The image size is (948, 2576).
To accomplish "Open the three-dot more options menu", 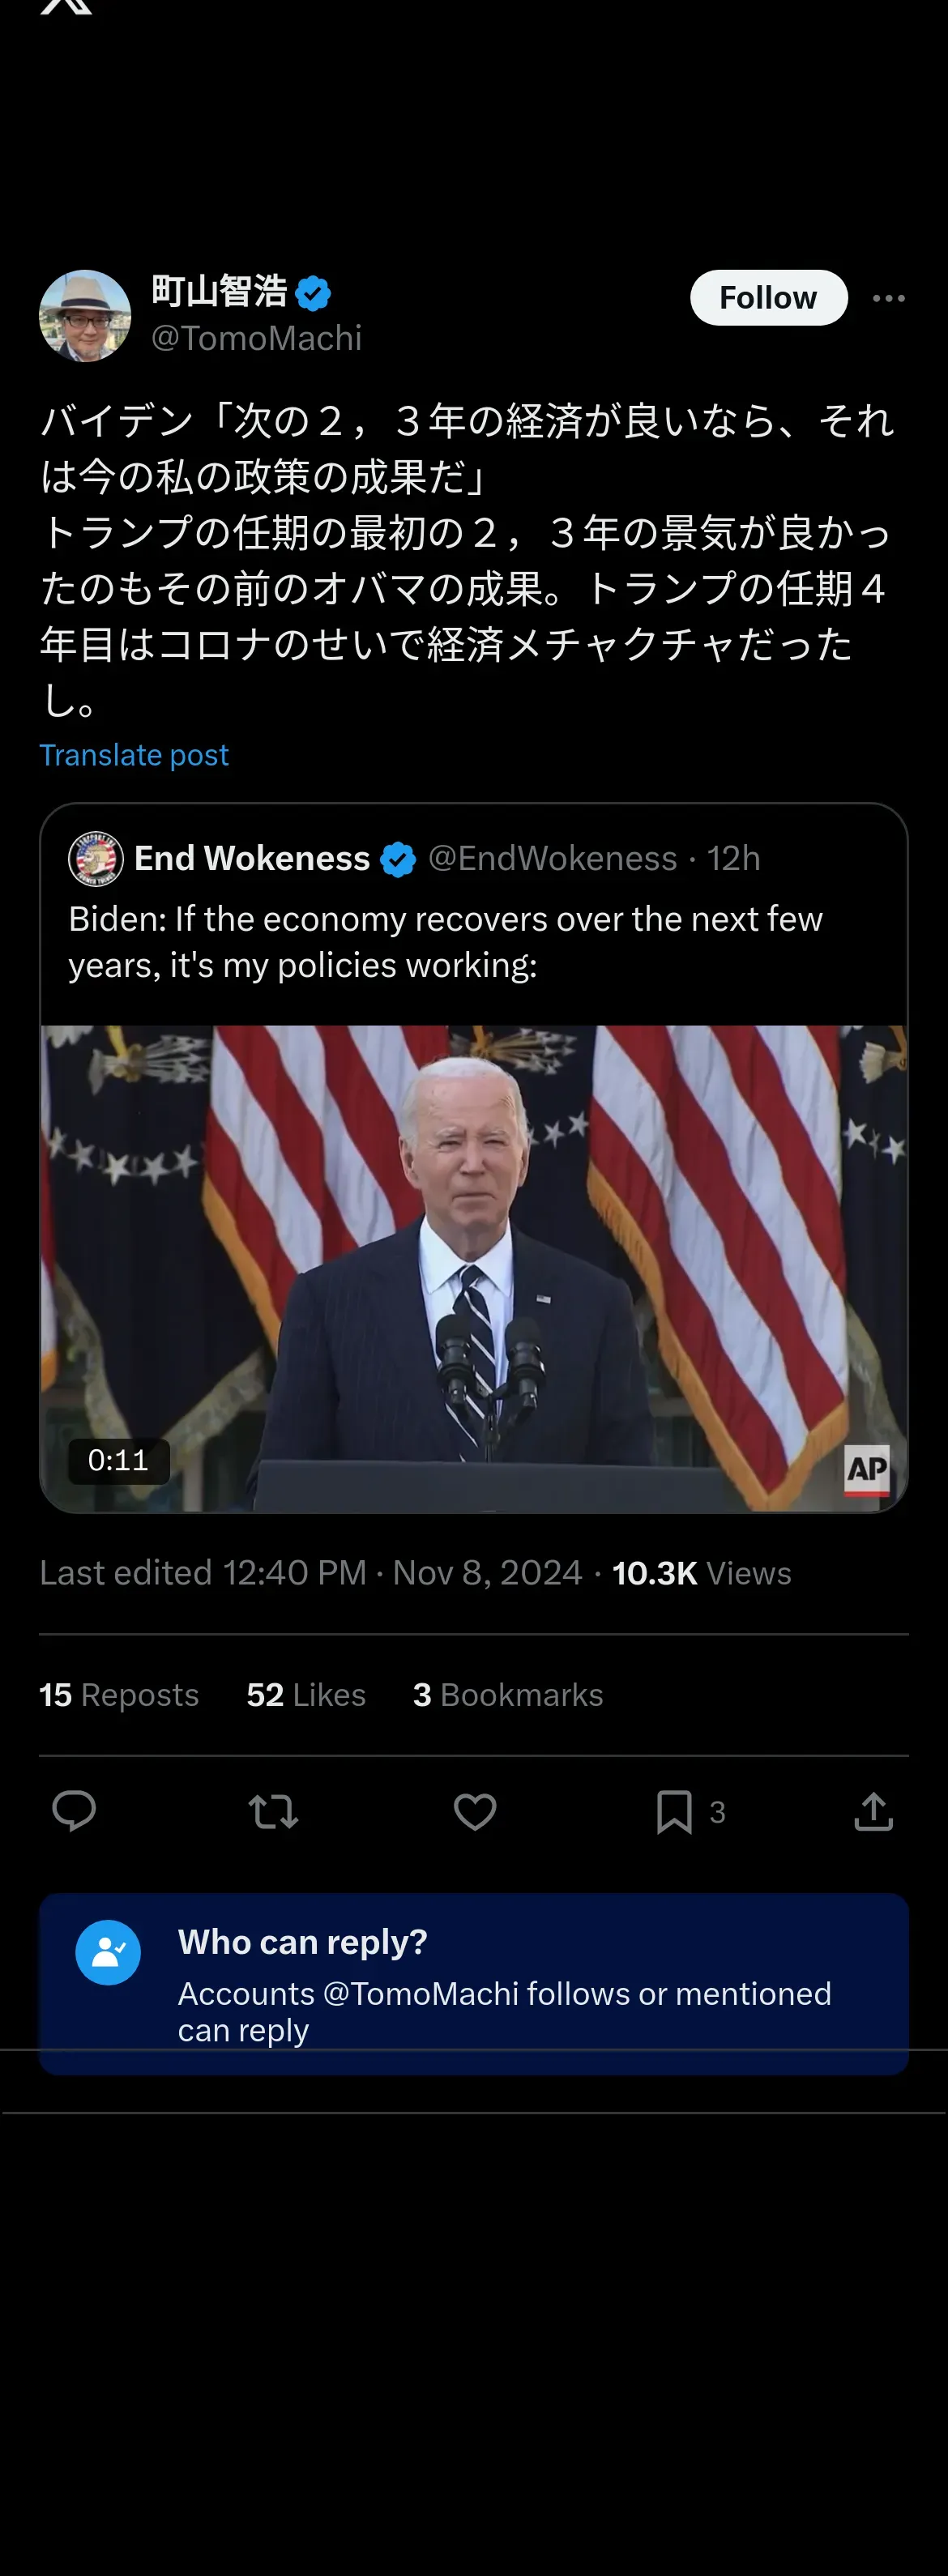I will [x=889, y=298].
